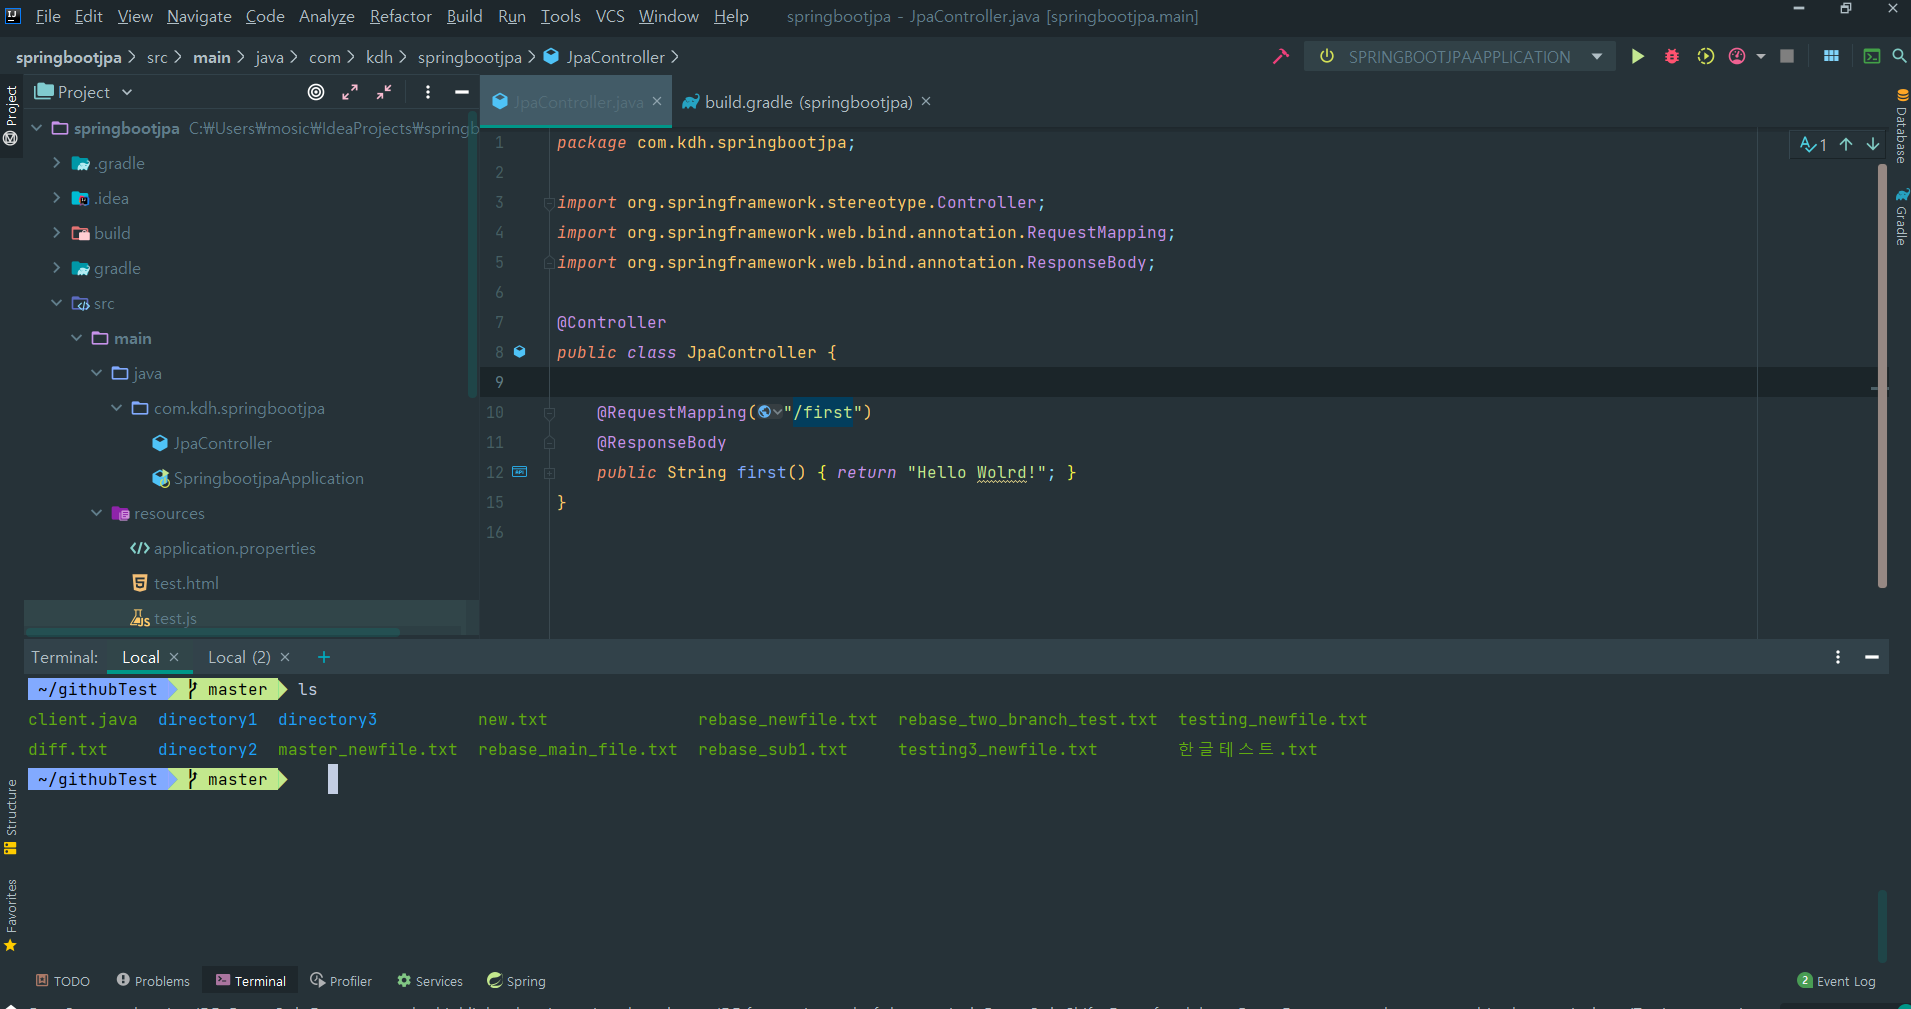The image size is (1911, 1009).
Task: Open the Analyze menu
Action: 326,16
